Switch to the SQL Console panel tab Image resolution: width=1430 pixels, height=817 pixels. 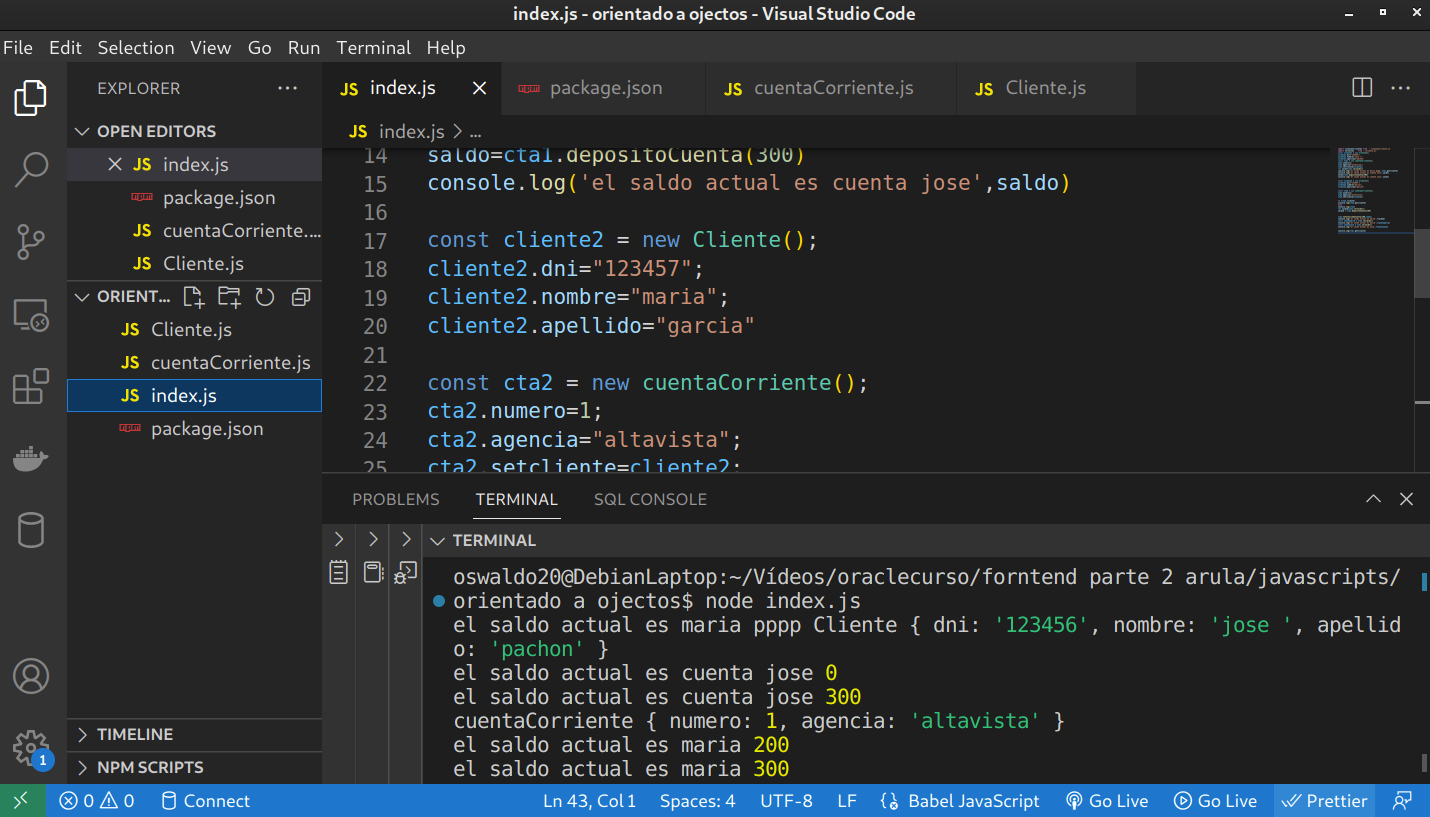pyautogui.click(x=650, y=499)
